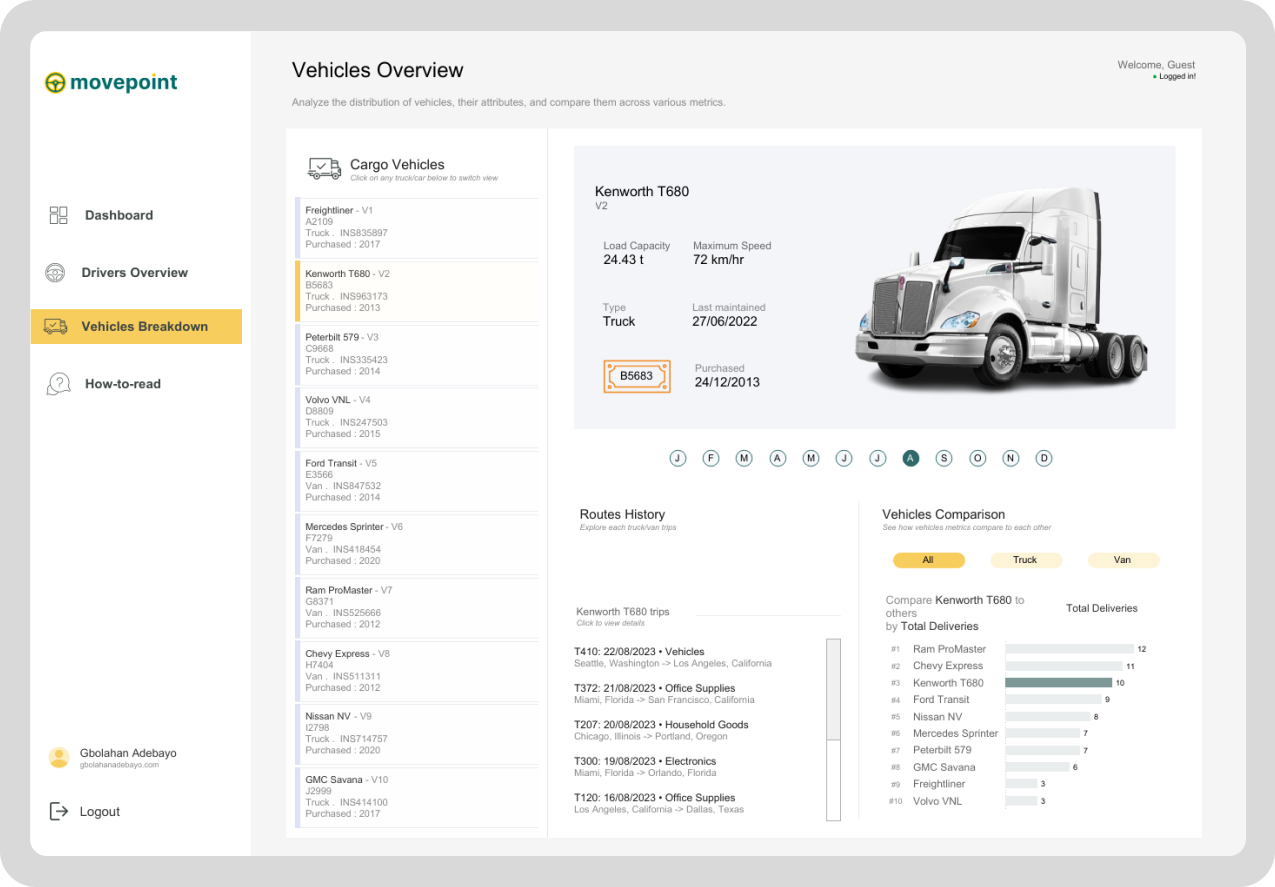1275x887 pixels.
Task: Click the movepoint steering wheel logo
Action: pyautogui.click(x=55, y=83)
